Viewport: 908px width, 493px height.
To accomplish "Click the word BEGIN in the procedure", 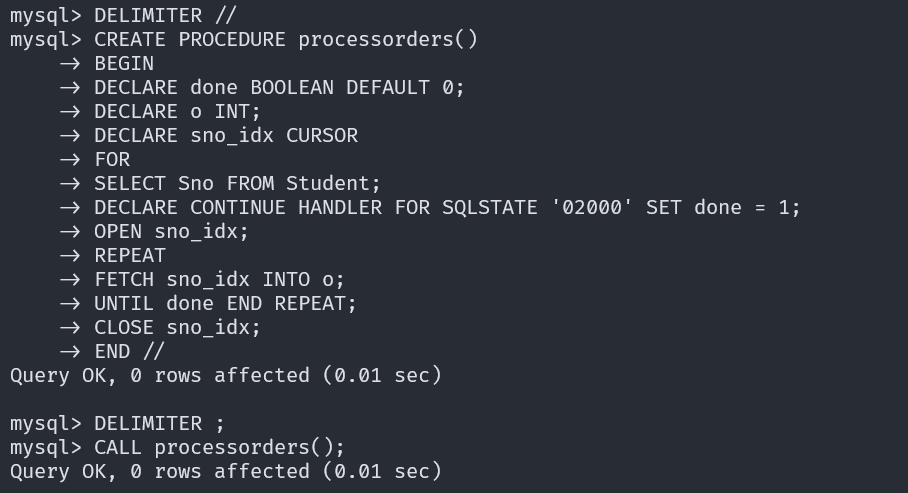I will [x=124, y=64].
